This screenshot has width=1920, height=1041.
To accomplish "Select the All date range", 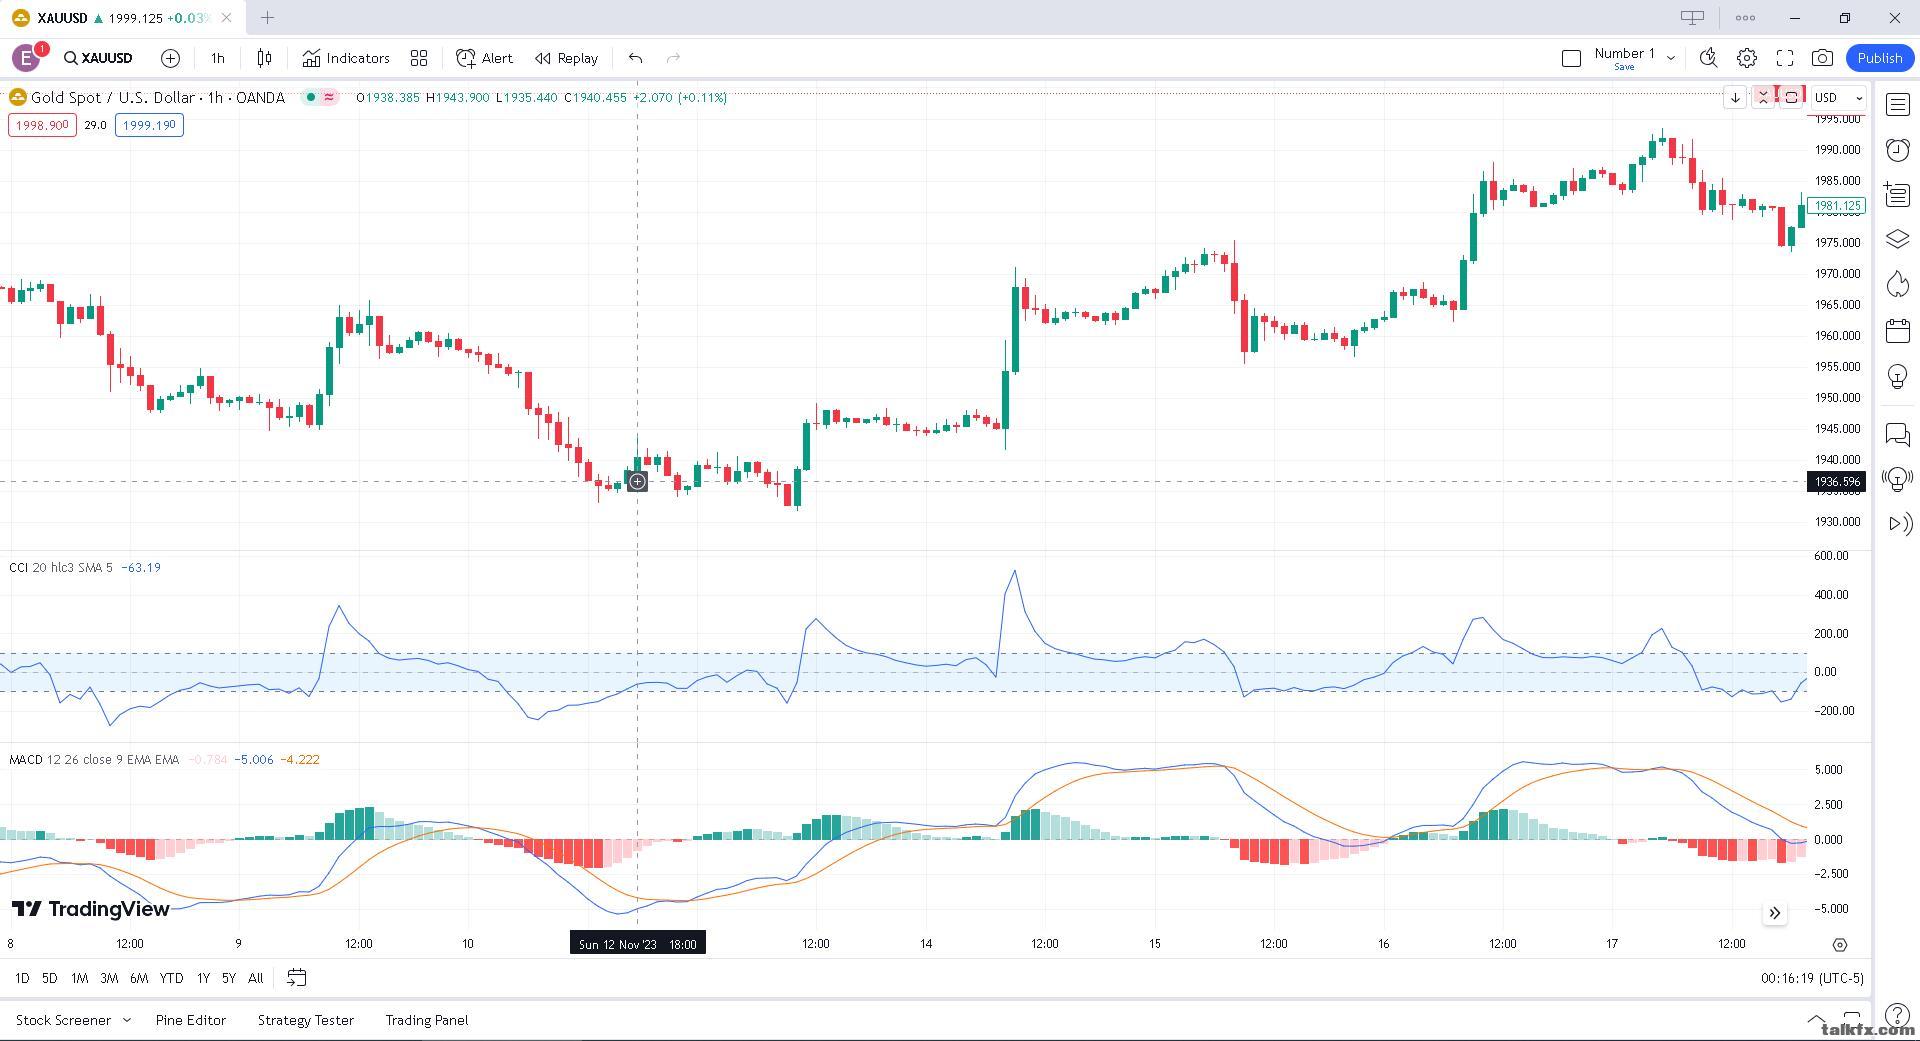I will coord(256,978).
